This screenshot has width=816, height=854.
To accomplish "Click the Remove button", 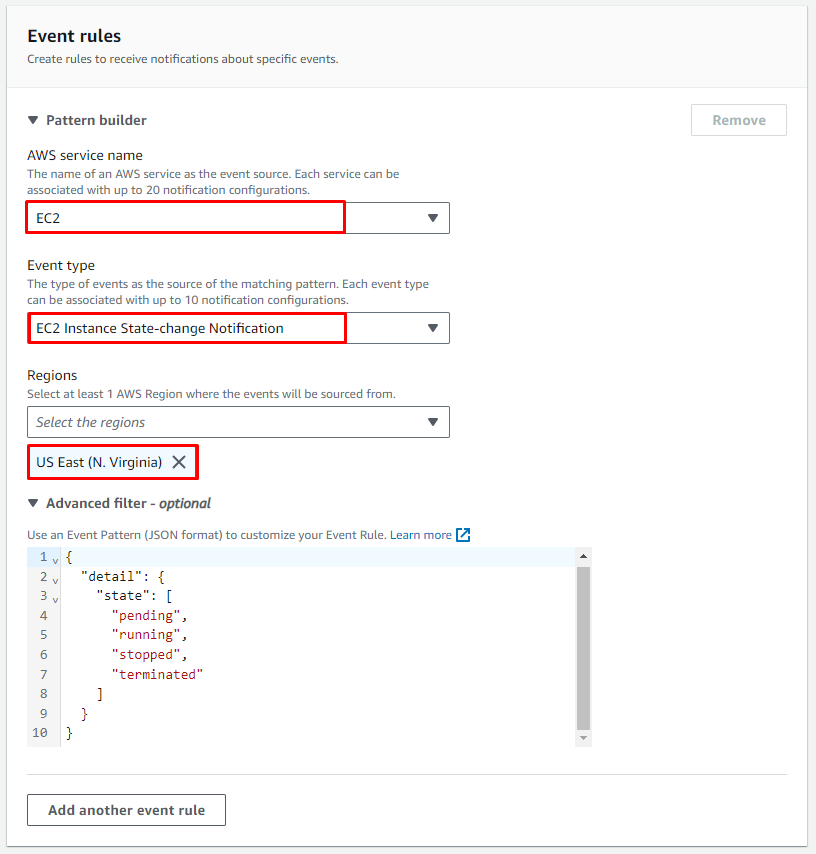I will click(x=738, y=120).
